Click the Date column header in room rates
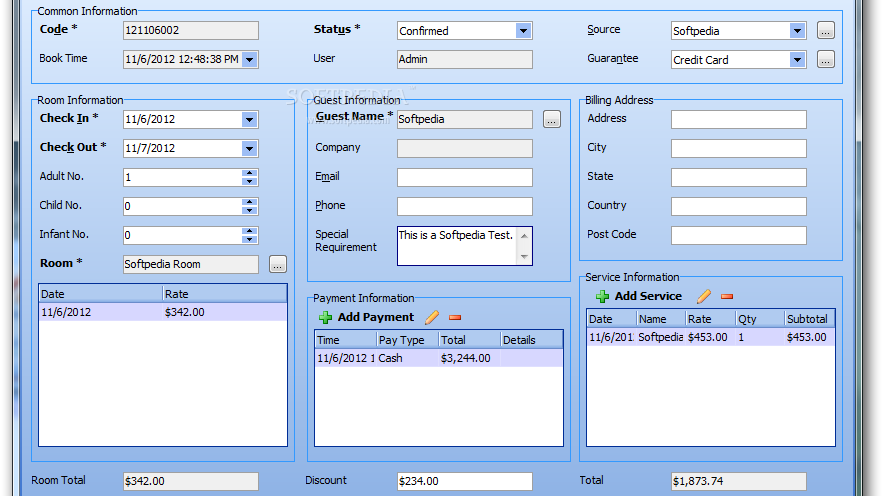 coord(100,294)
